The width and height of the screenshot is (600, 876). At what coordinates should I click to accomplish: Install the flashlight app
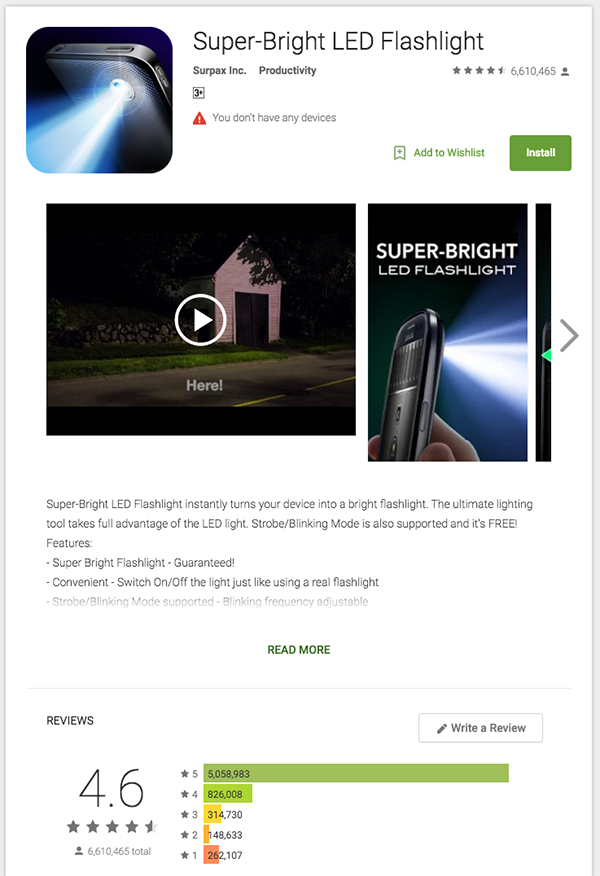click(540, 153)
